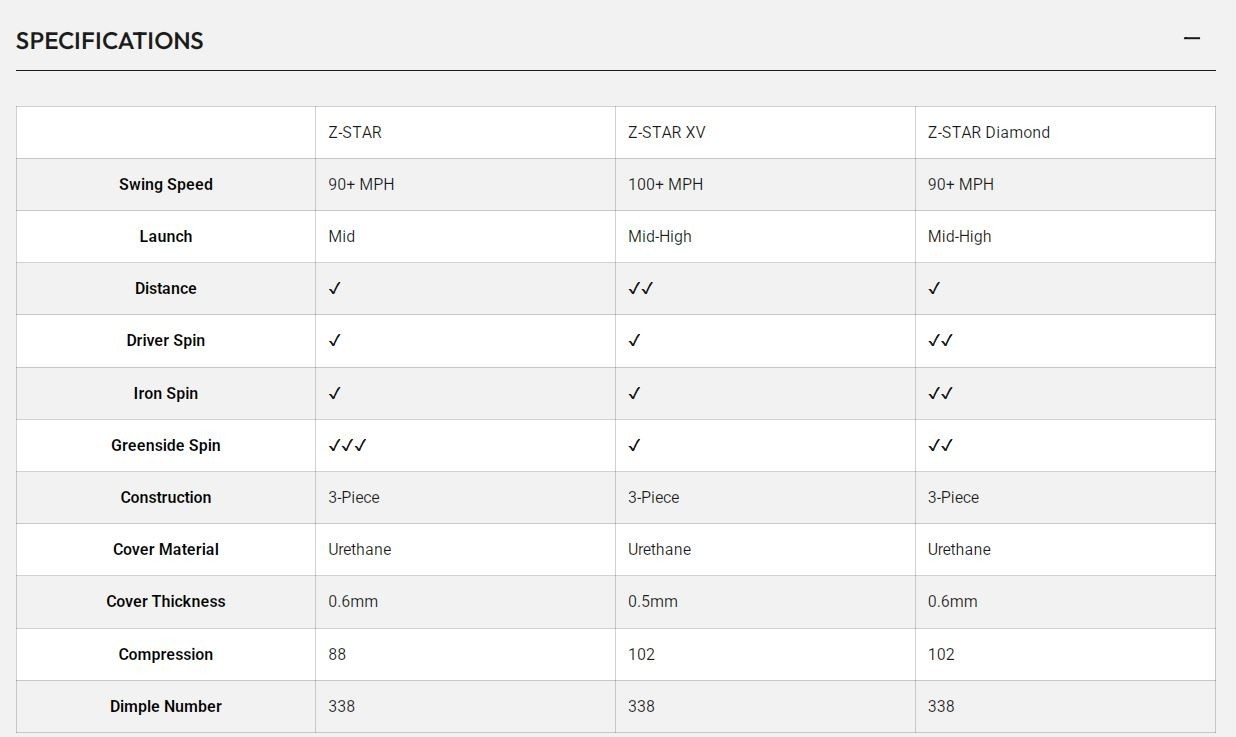Click Z-STAR Diamond's 90+ MPH swing speed value

pyautogui.click(x=961, y=184)
